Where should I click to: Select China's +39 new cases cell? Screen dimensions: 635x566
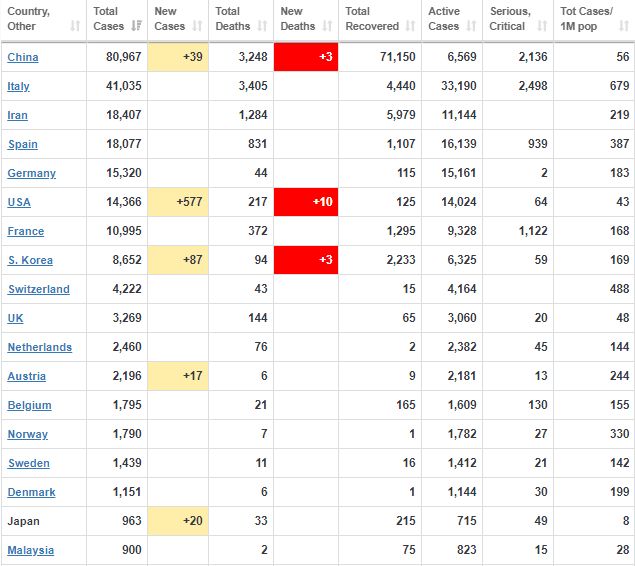point(178,57)
